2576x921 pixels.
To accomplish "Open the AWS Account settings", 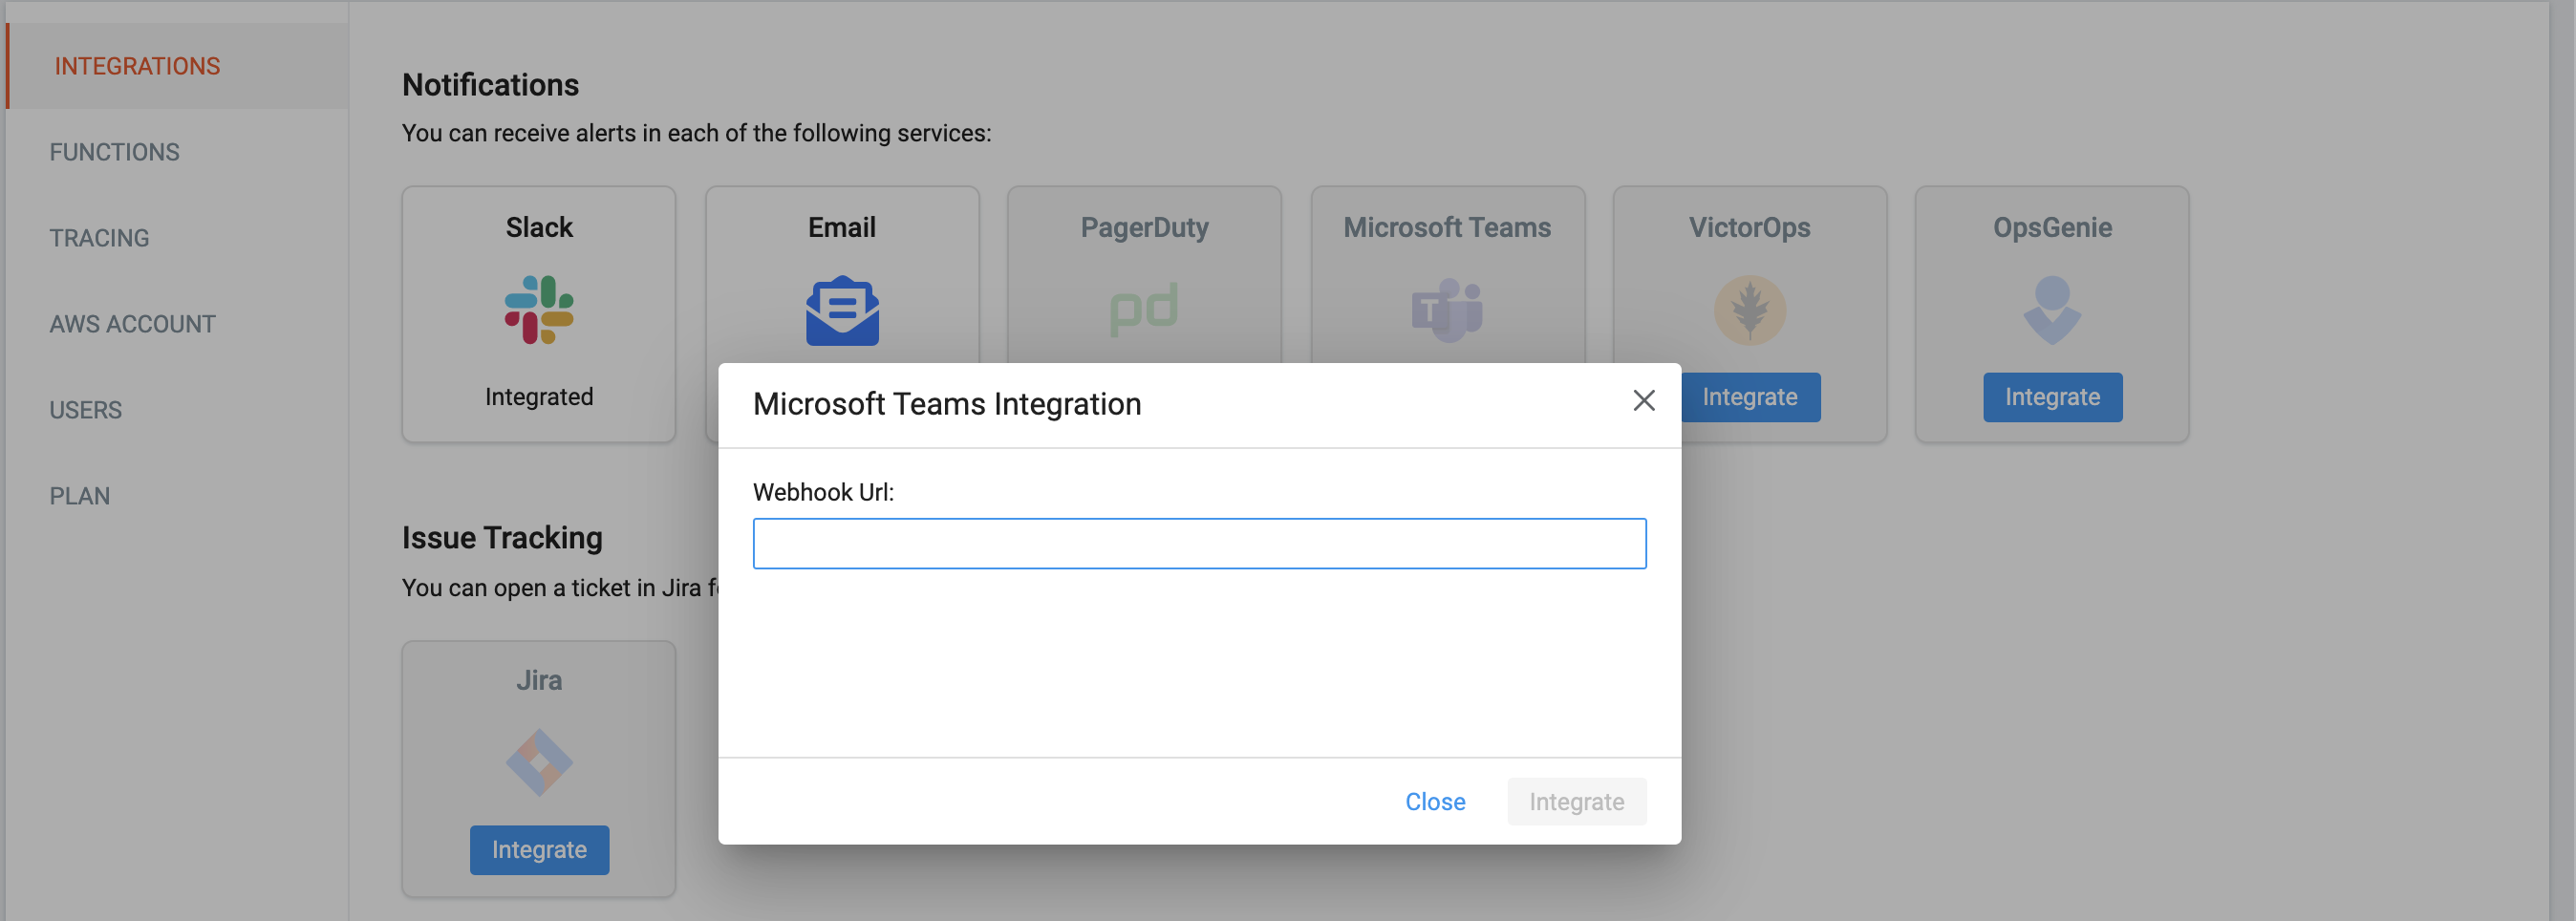I will [133, 324].
